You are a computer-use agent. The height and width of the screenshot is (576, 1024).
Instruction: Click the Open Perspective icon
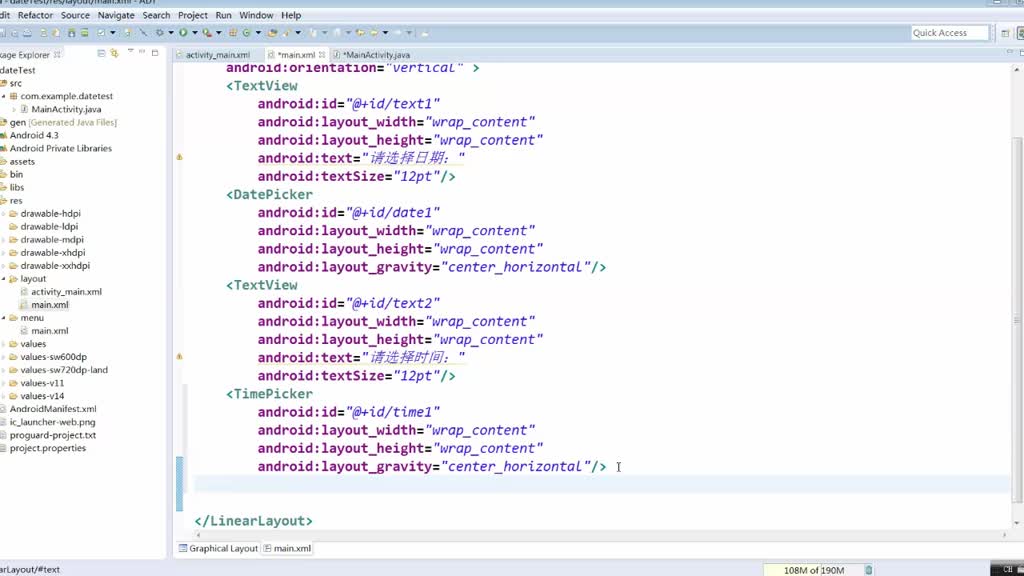pyautogui.click(x=1005, y=33)
